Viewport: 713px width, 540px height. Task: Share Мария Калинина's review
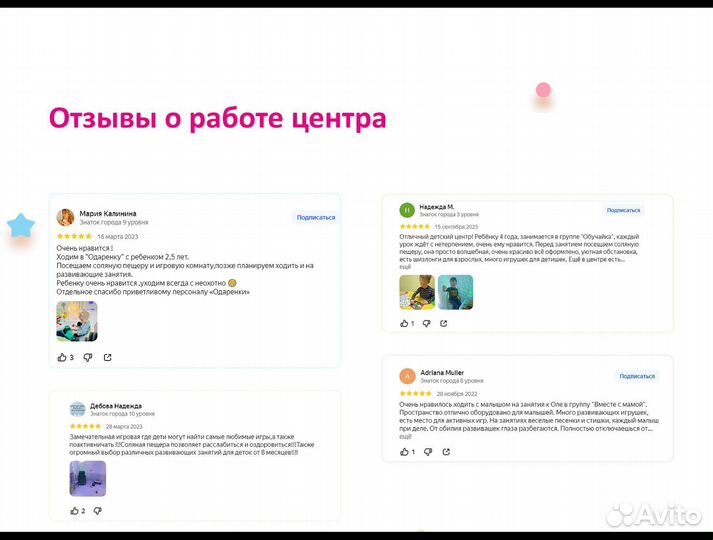coord(107,358)
